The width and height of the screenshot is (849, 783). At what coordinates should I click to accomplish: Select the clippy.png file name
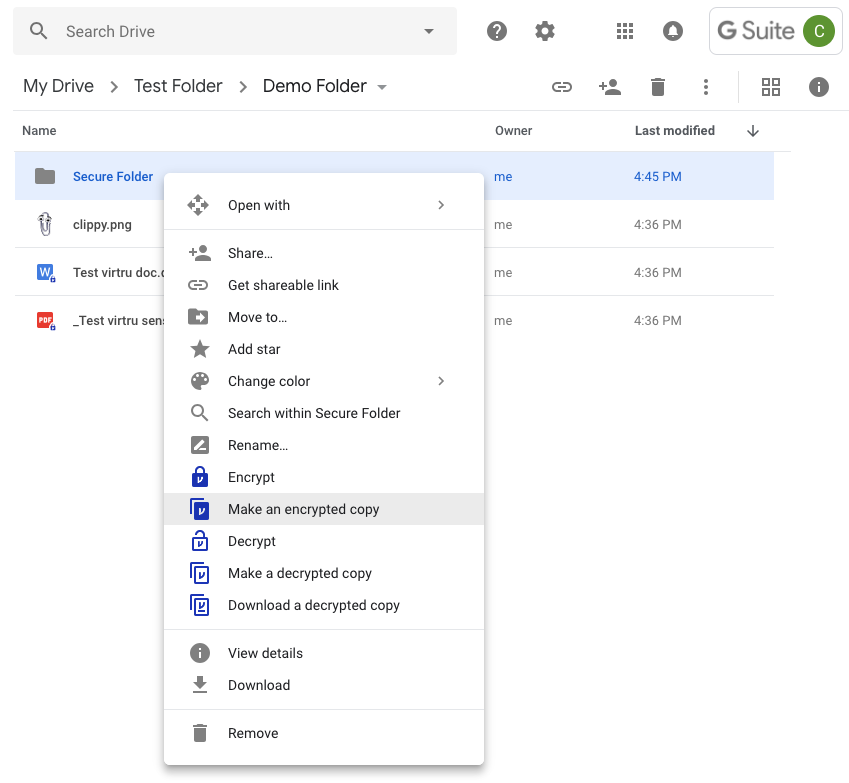(102, 225)
